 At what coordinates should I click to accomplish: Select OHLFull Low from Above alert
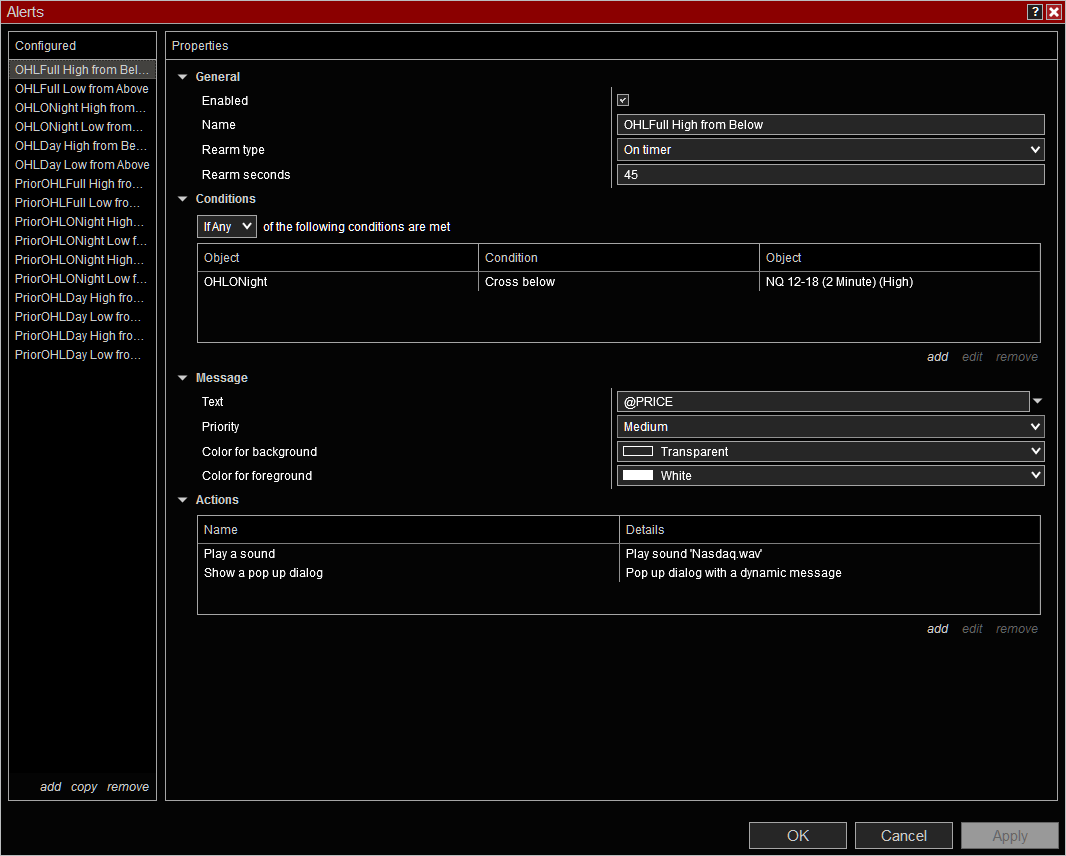tap(82, 89)
